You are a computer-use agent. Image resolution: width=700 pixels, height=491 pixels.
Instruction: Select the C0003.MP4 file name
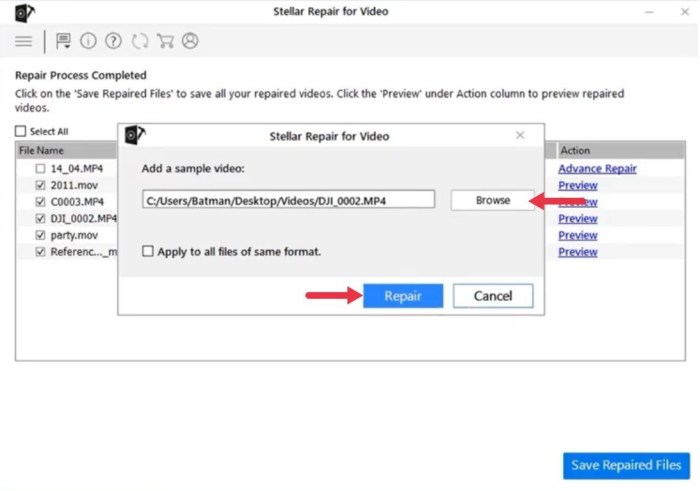coord(77,202)
